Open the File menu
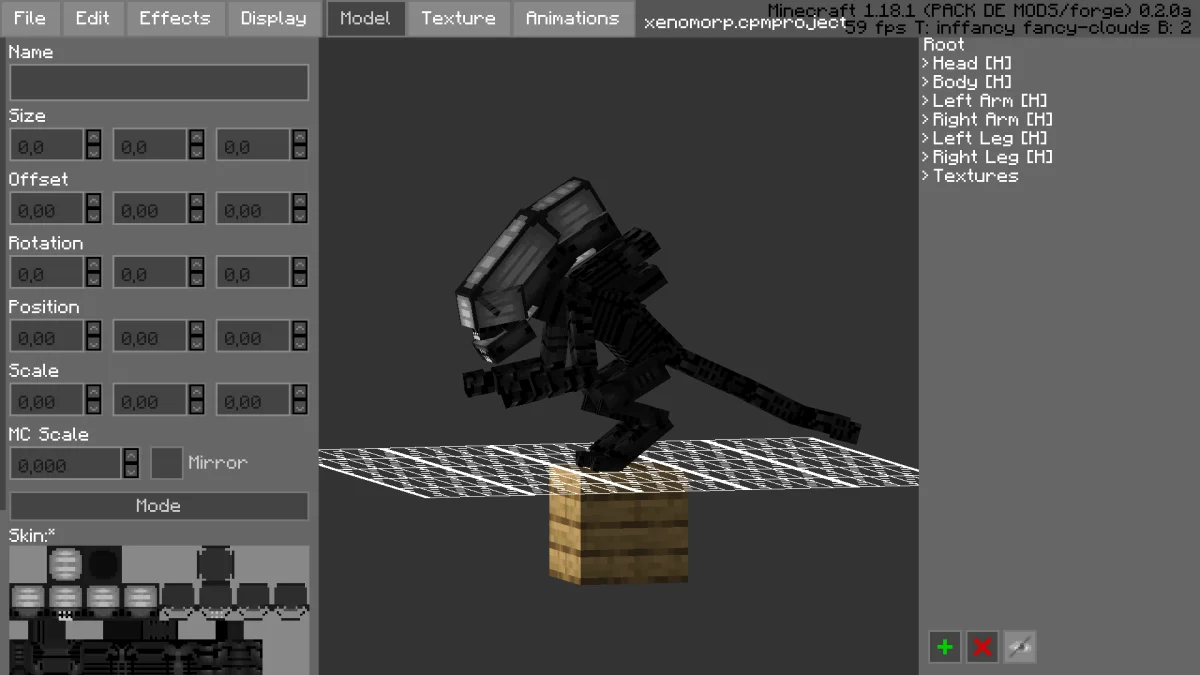1200x675 pixels. [x=30, y=18]
